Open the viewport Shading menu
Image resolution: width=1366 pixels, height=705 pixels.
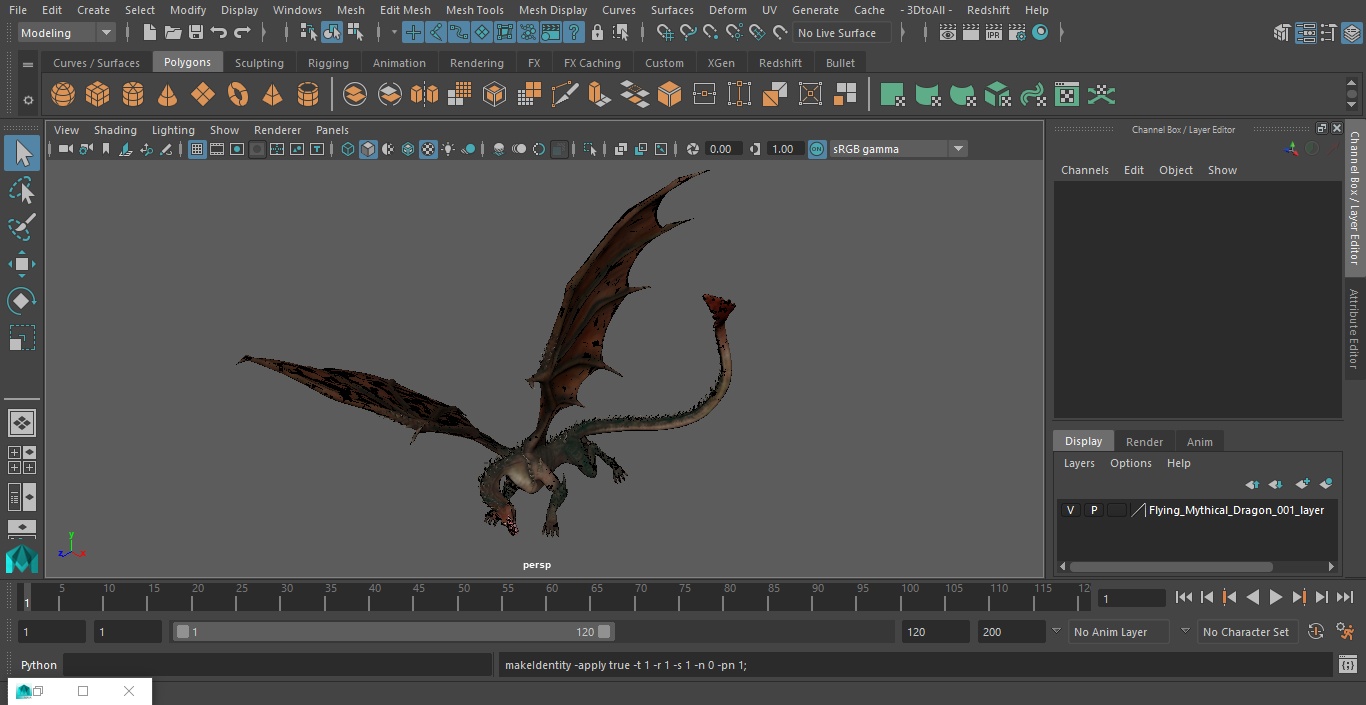[x=115, y=130]
